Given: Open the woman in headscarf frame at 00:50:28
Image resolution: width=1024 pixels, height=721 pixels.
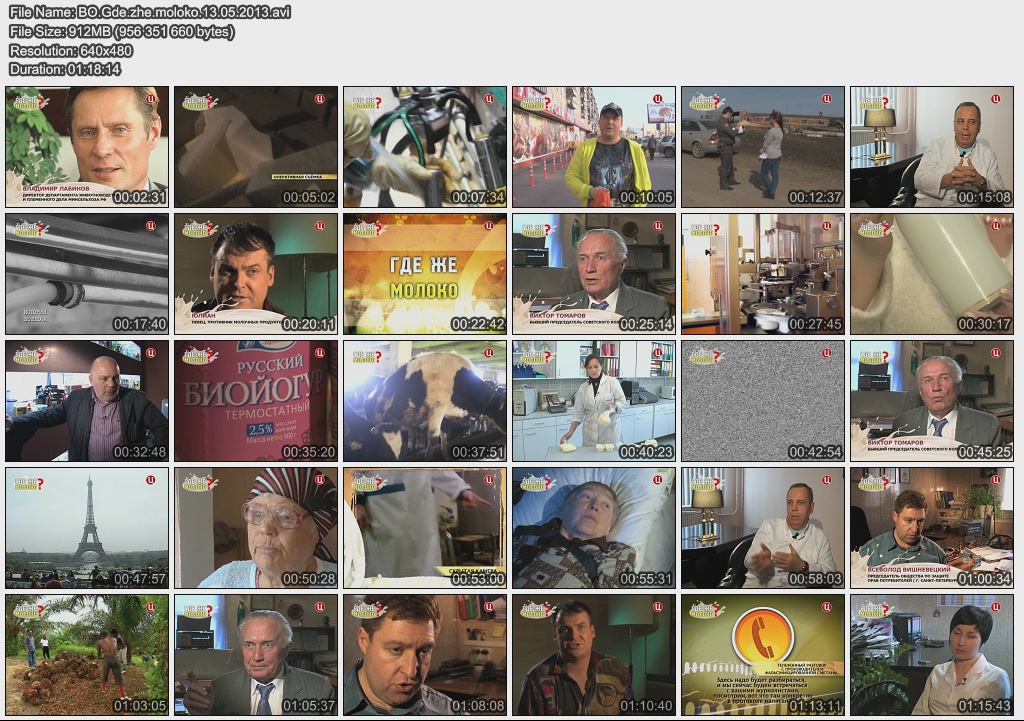Looking at the screenshot, I should coord(256,527).
